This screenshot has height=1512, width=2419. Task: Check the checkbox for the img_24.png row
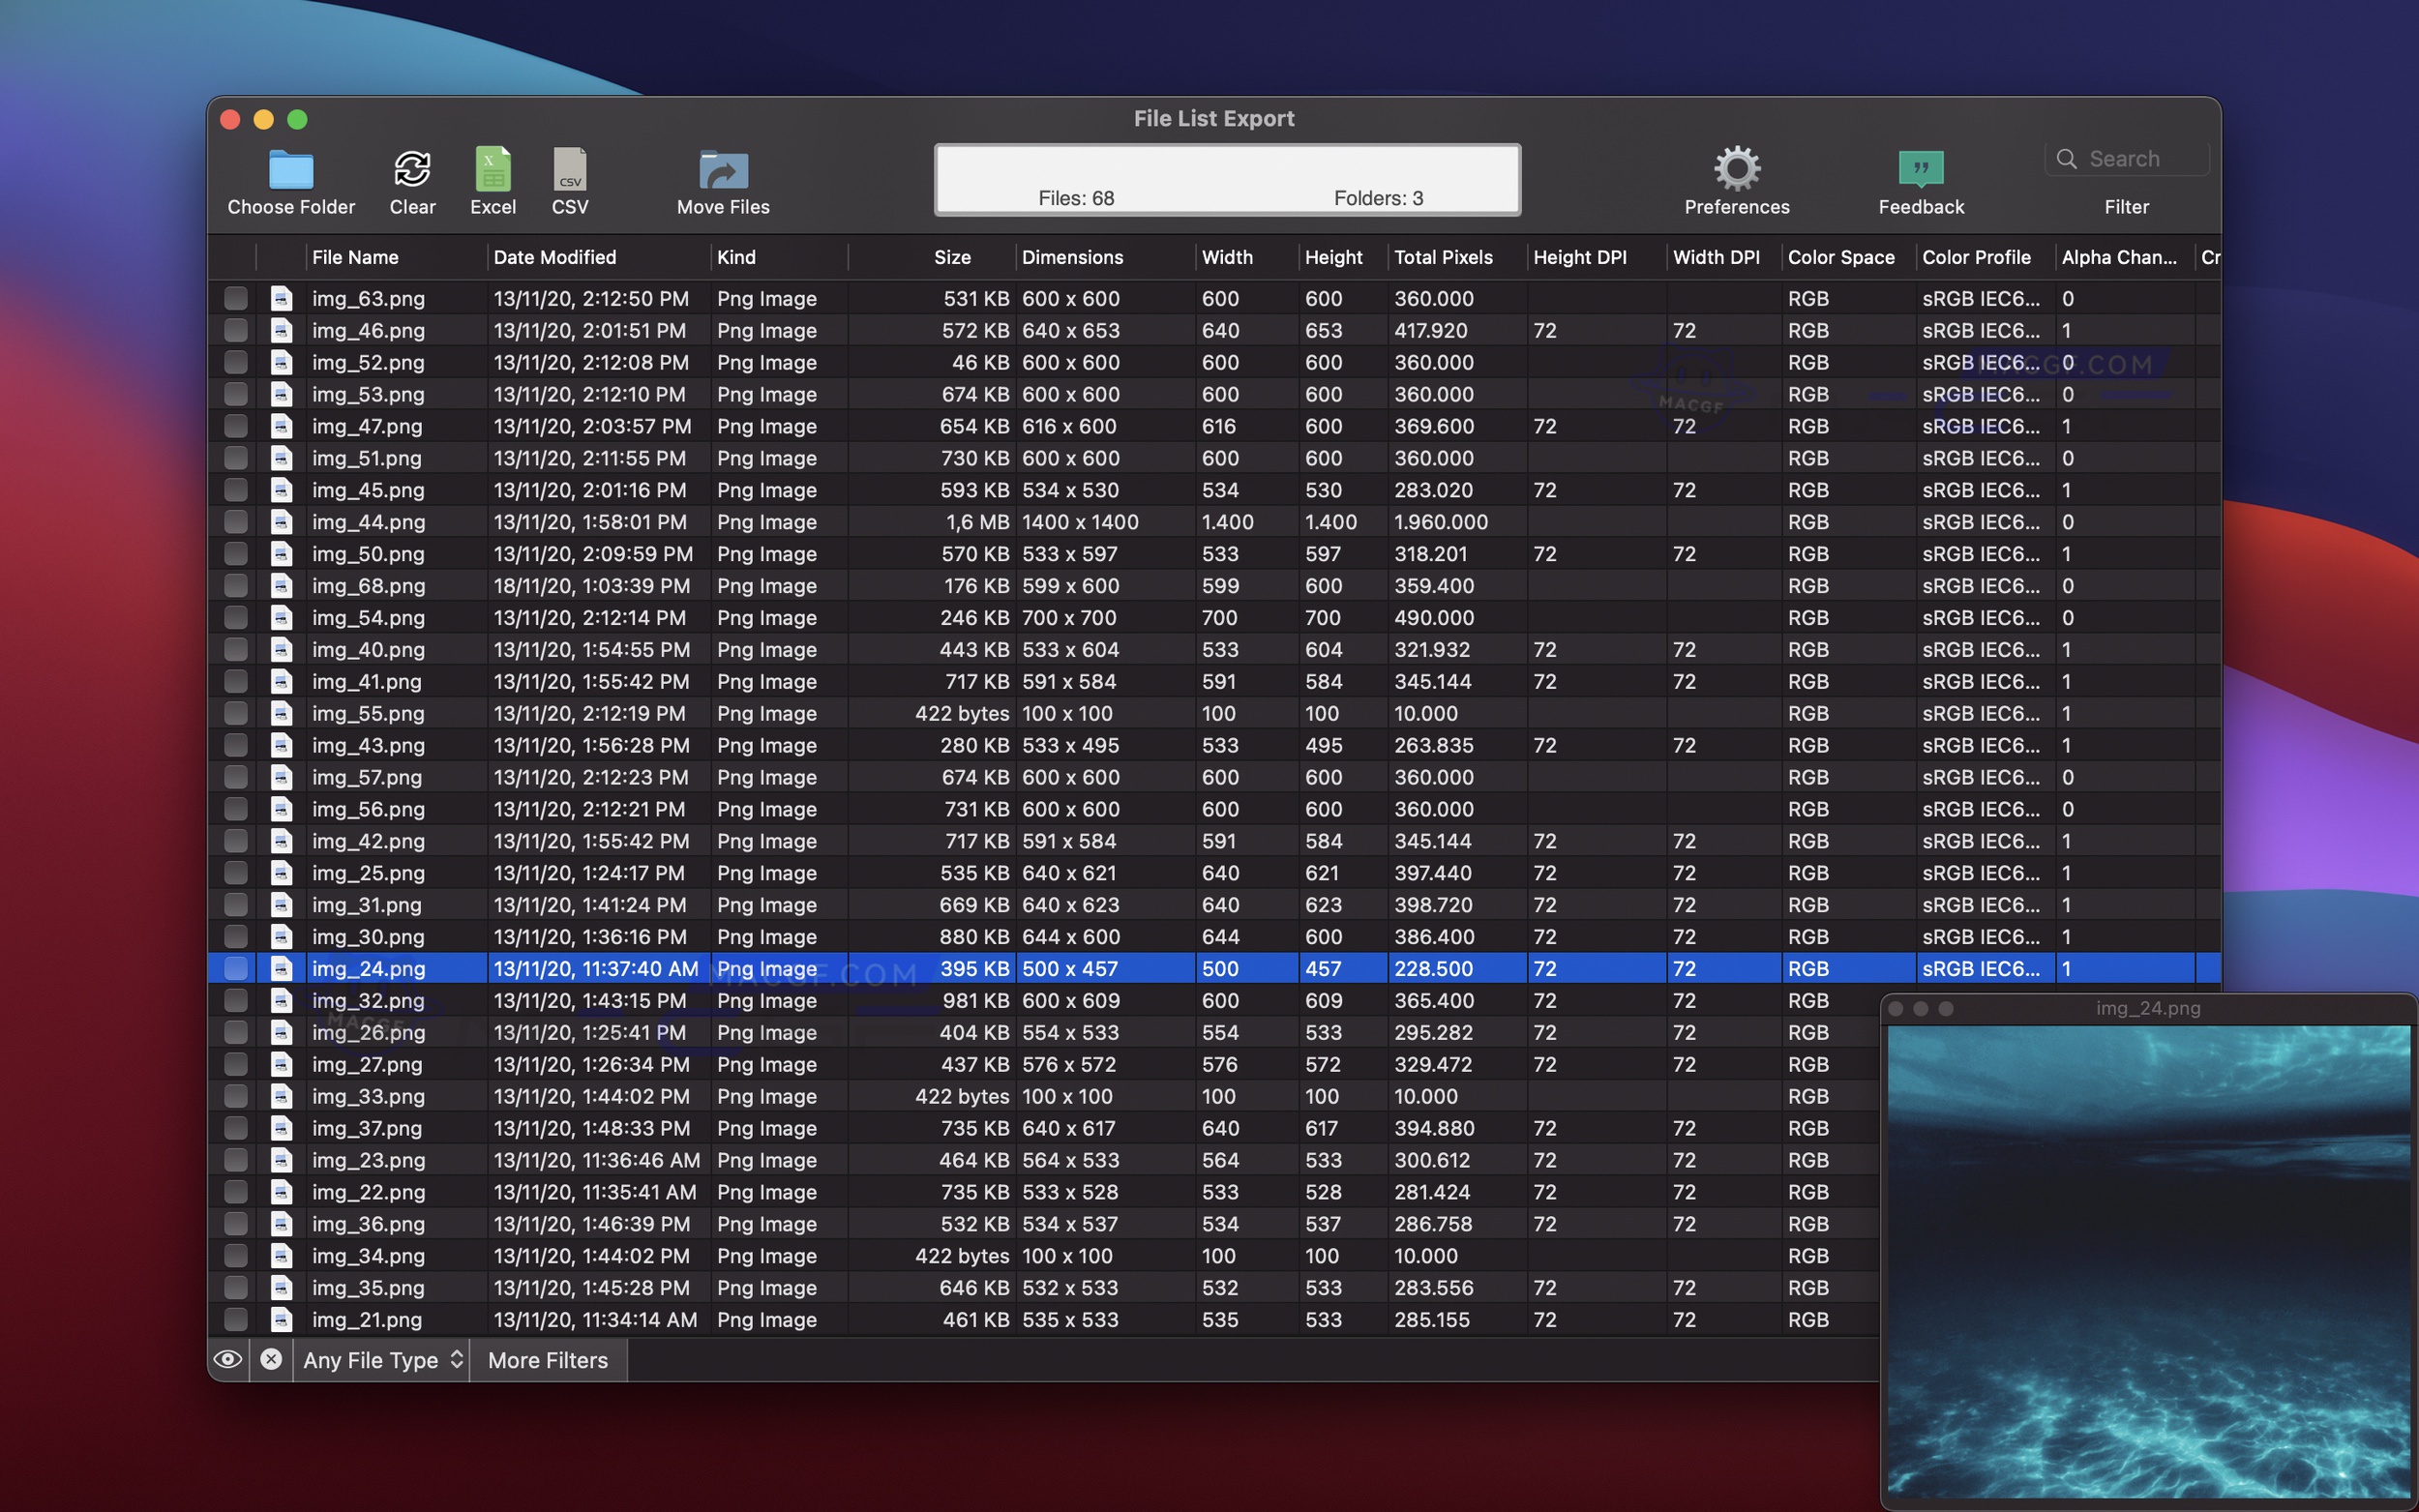[x=235, y=968]
